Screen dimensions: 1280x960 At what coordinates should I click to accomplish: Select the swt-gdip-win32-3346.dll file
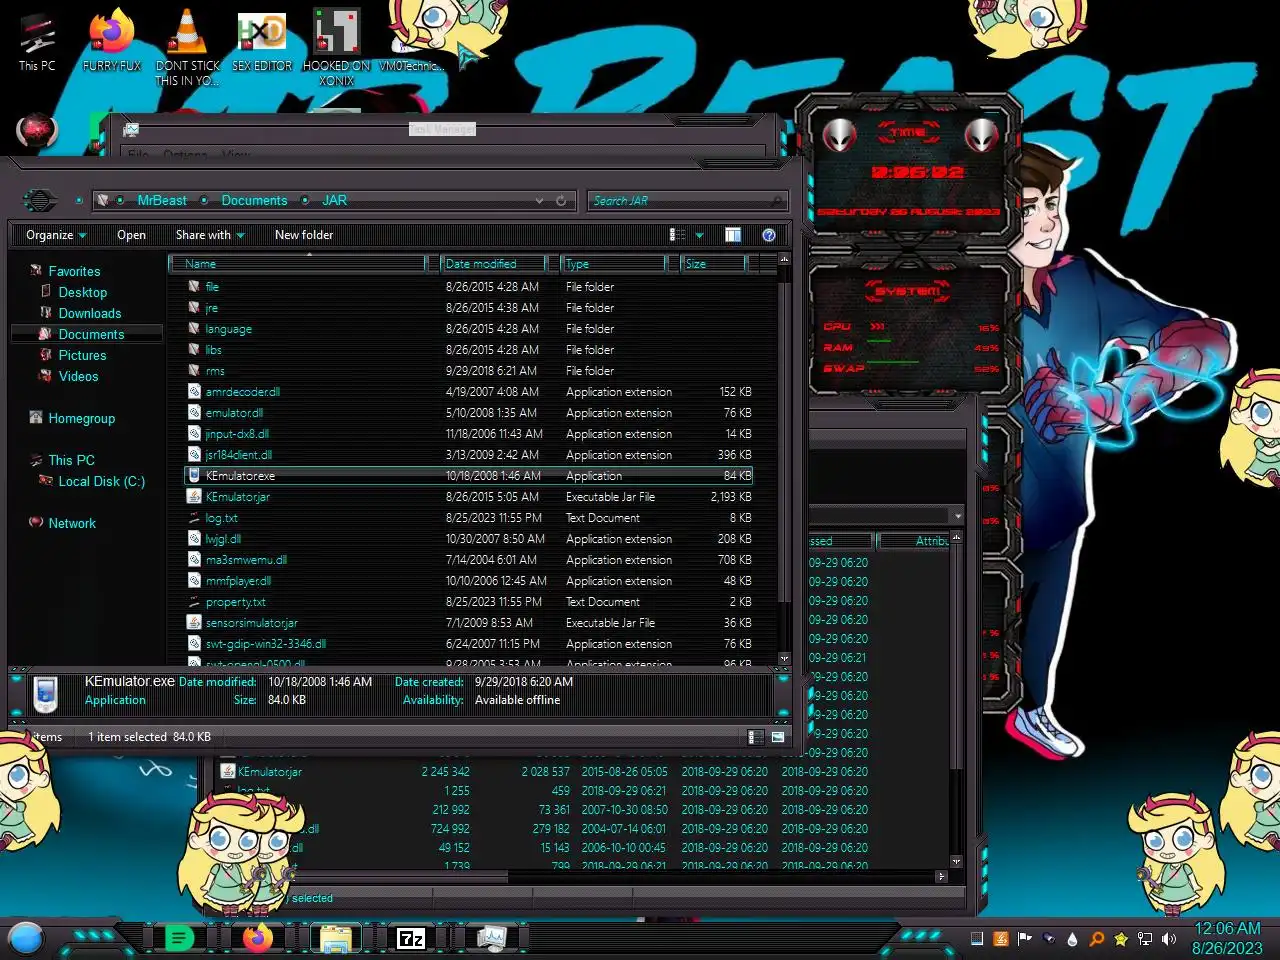tap(265, 644)
